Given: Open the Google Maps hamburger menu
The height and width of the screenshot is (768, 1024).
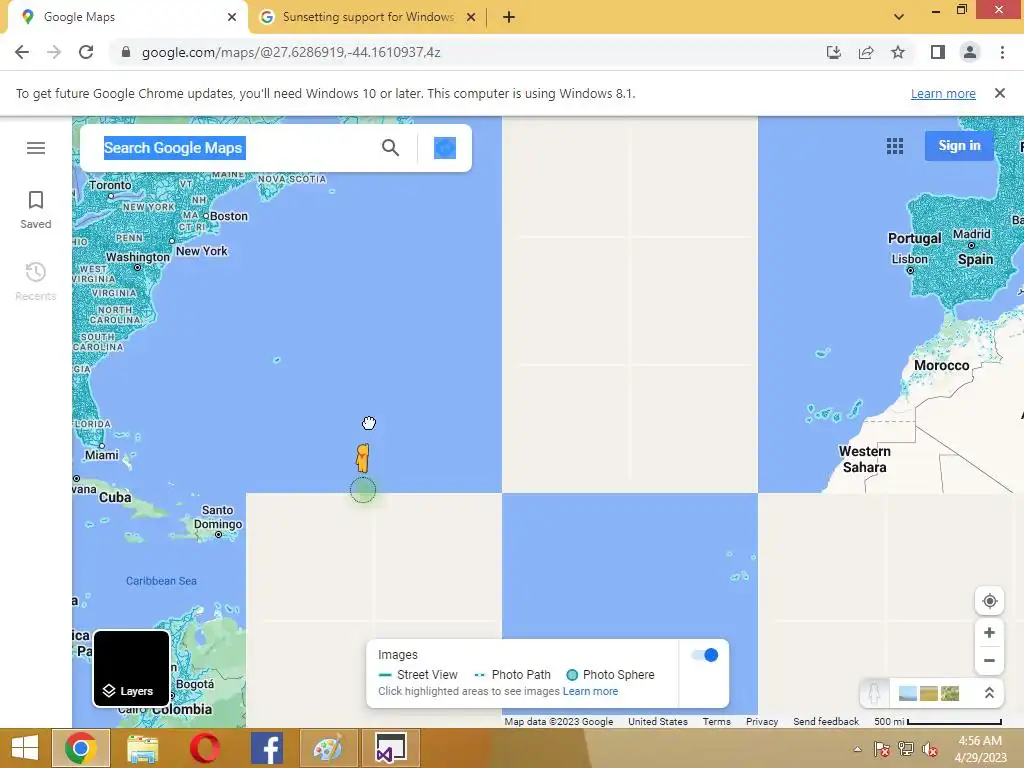Looking at the screenshot, I should click(36, 148).
